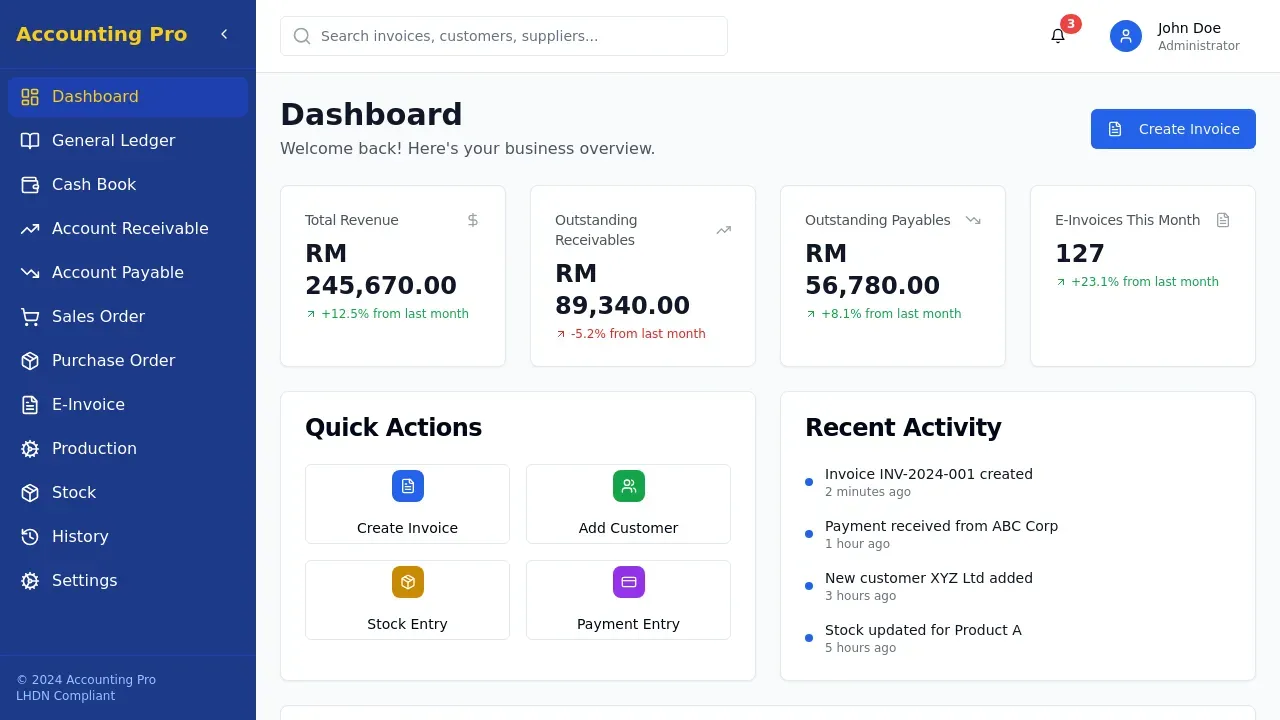Select the Add Customer quick action icon
The height and width of the screenshot is (720, 1280).
click(628, 486)
